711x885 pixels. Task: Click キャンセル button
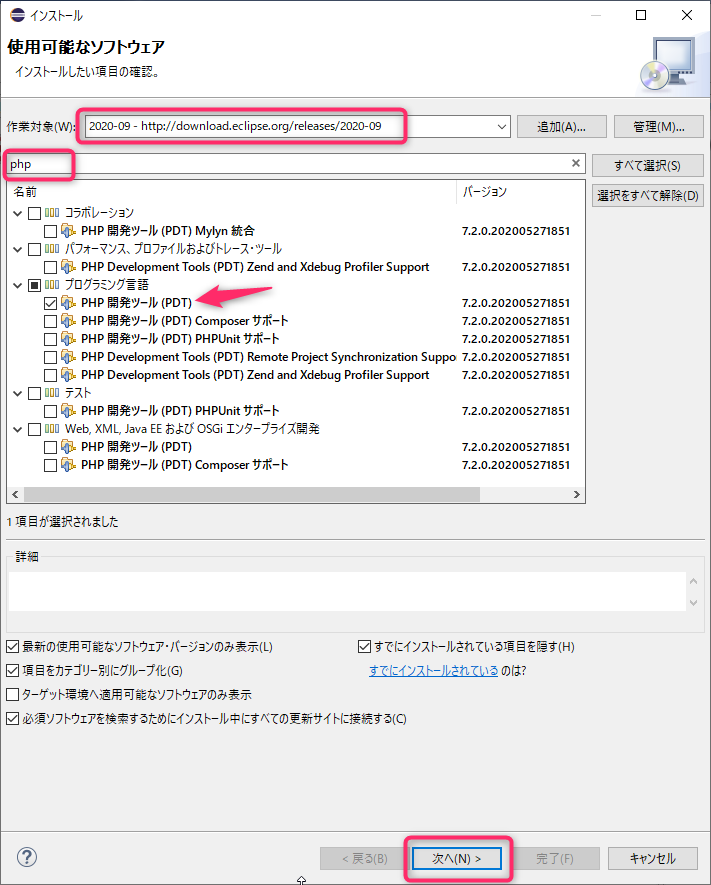(x=652, y=858)
